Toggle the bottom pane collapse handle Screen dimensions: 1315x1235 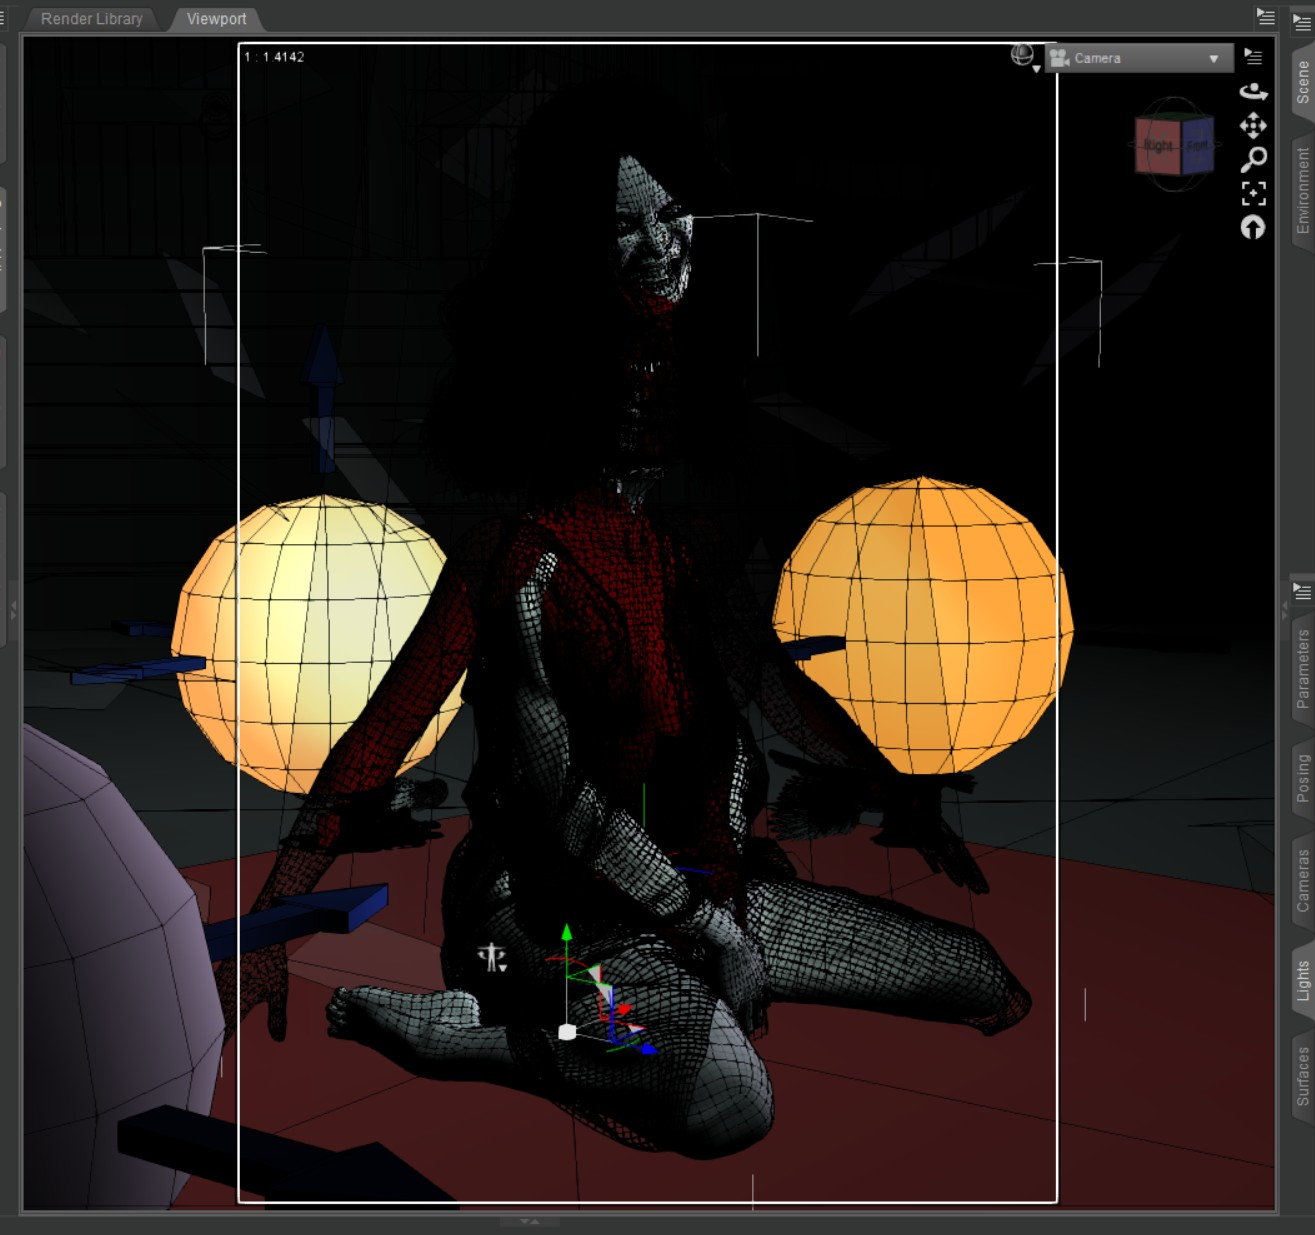[x=530, y=1221]
